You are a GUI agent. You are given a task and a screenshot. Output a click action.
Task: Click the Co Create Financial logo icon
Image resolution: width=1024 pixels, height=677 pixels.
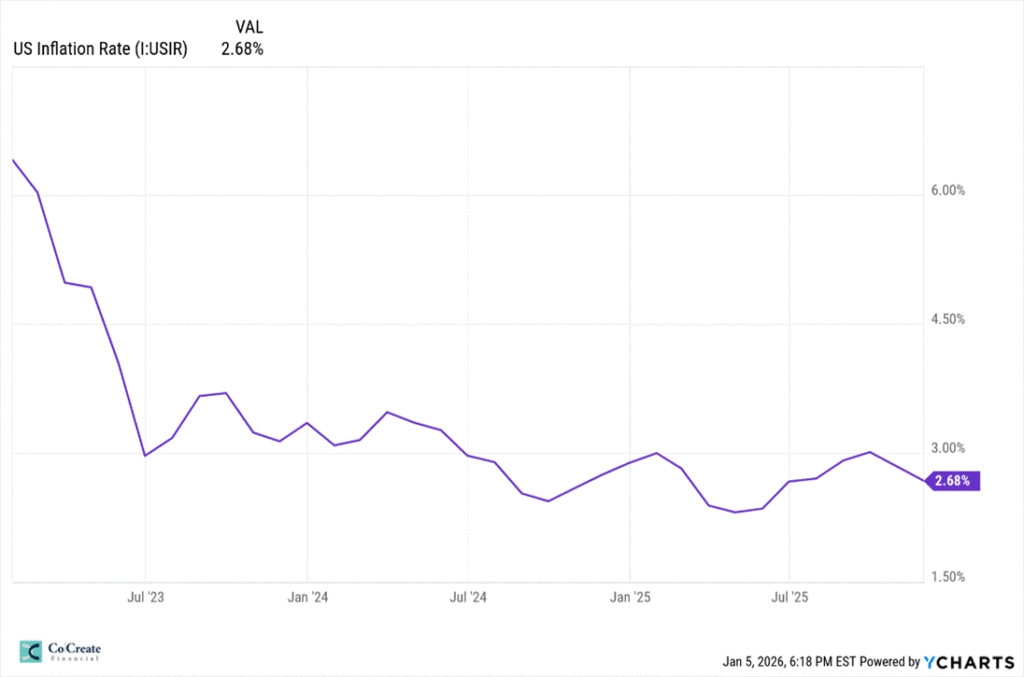coord(31,653)
